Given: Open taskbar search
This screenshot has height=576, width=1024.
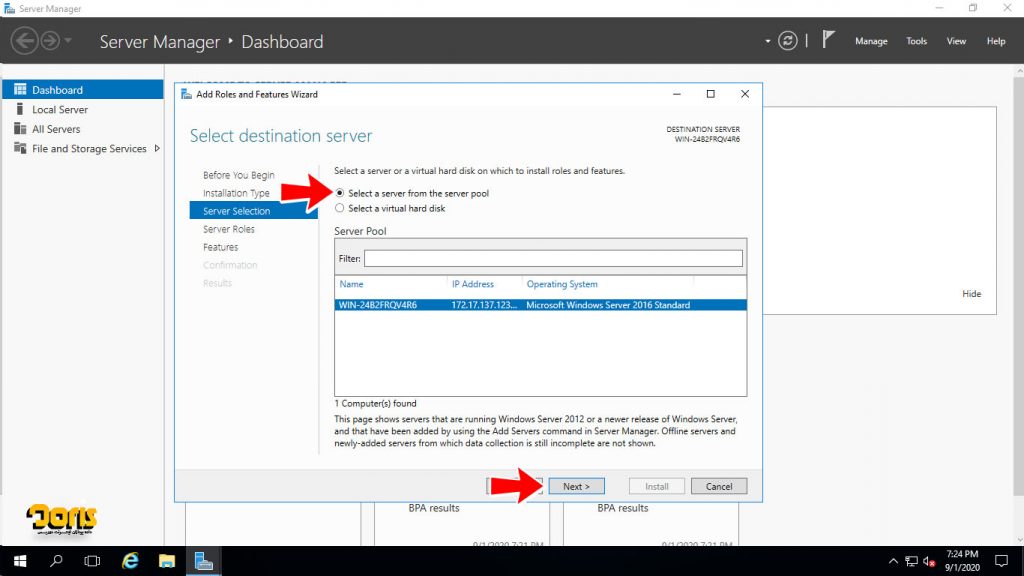Looking at the screenshot, I should click(x=56, y=561).
